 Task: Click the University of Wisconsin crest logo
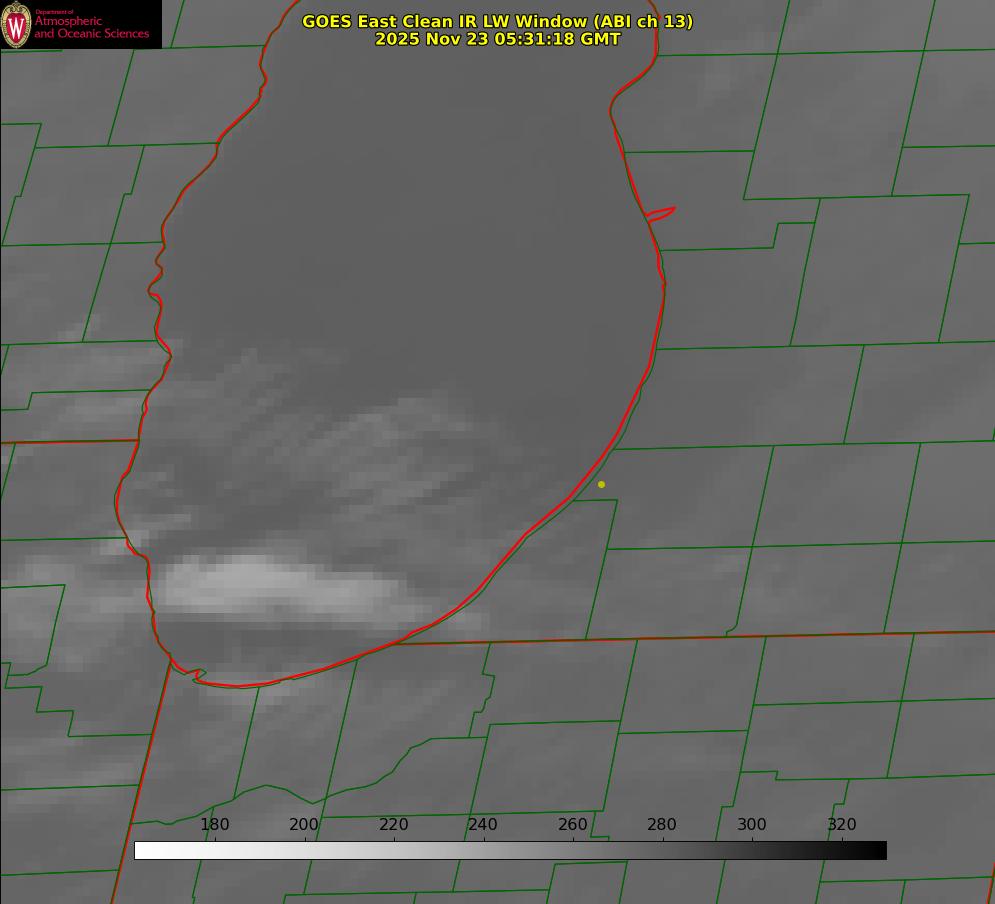(x=16, y=24)
